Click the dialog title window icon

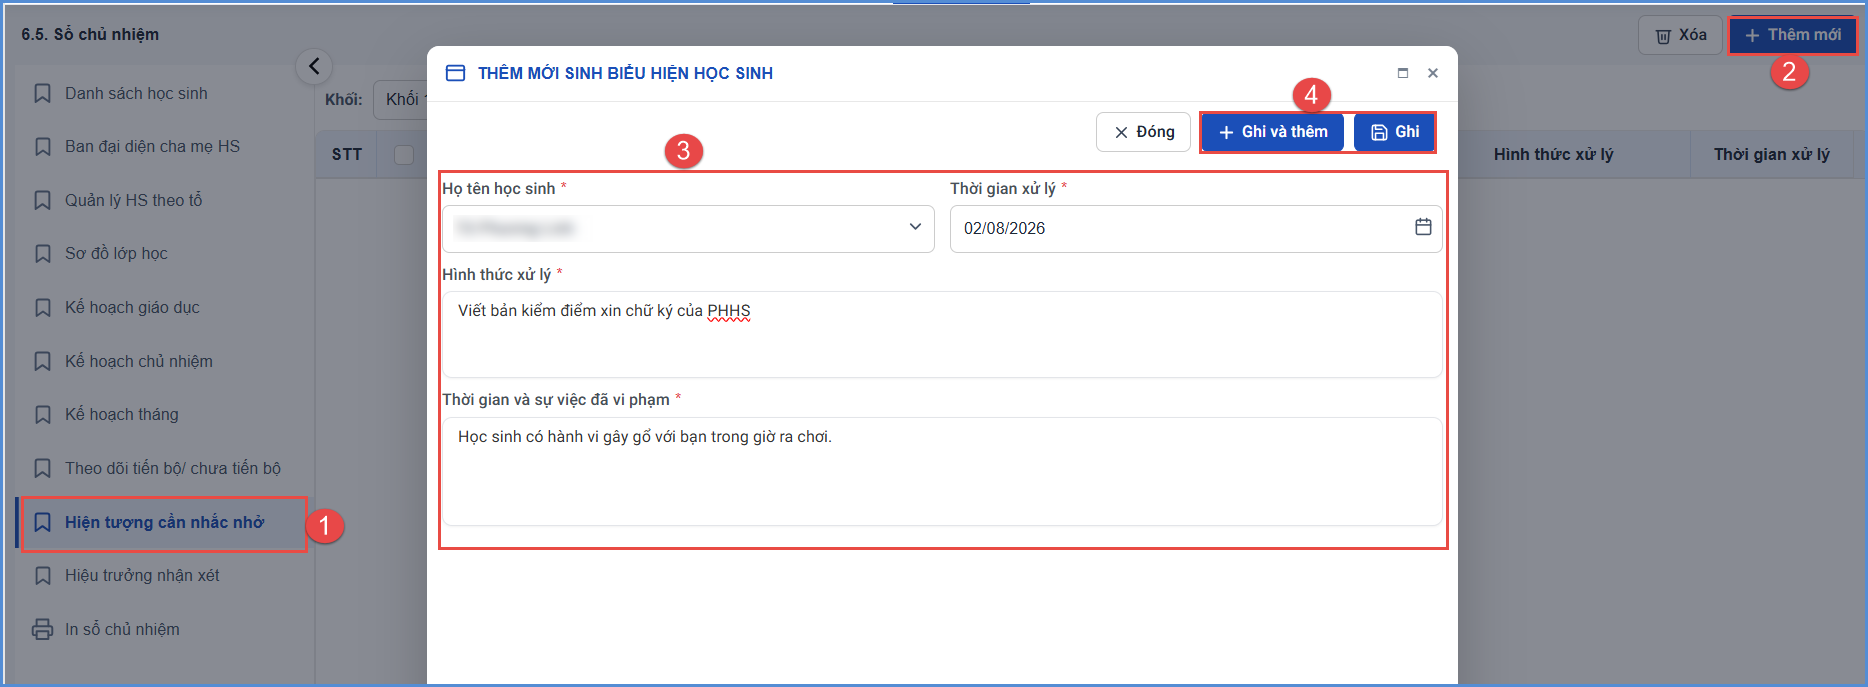(x=455, y=73)
